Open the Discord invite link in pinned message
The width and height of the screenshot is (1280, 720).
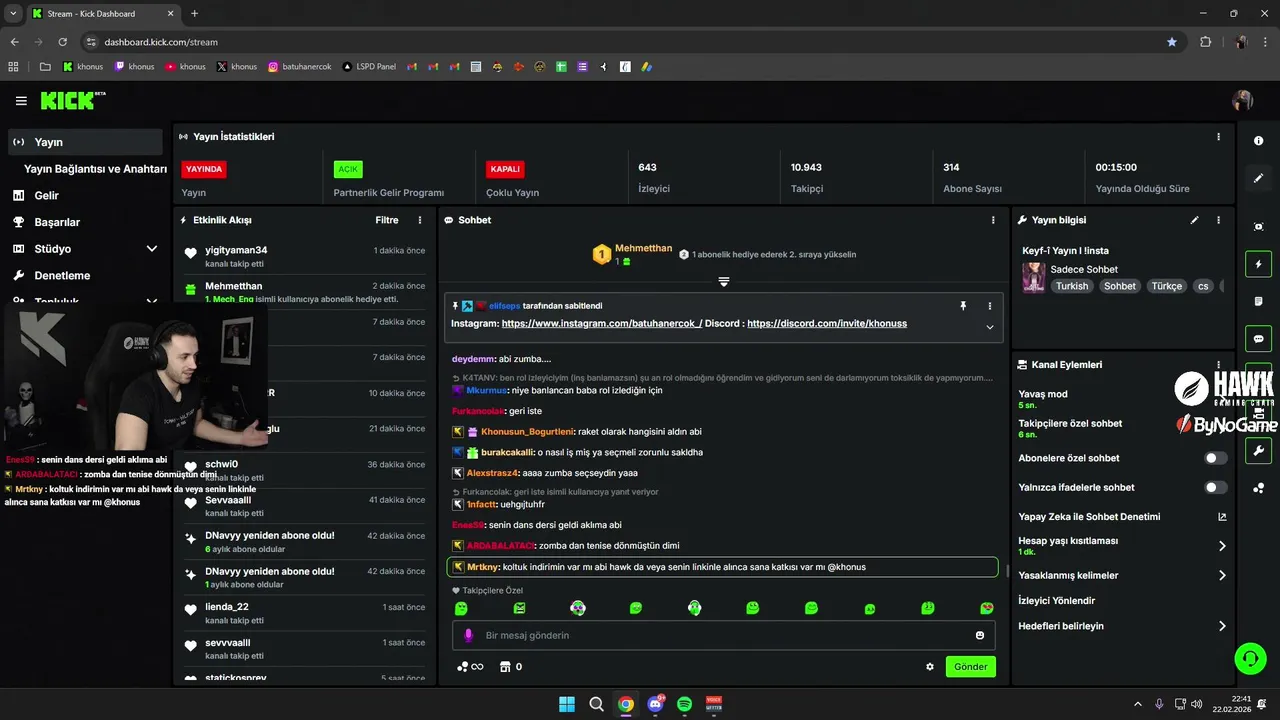click(827, 324)
